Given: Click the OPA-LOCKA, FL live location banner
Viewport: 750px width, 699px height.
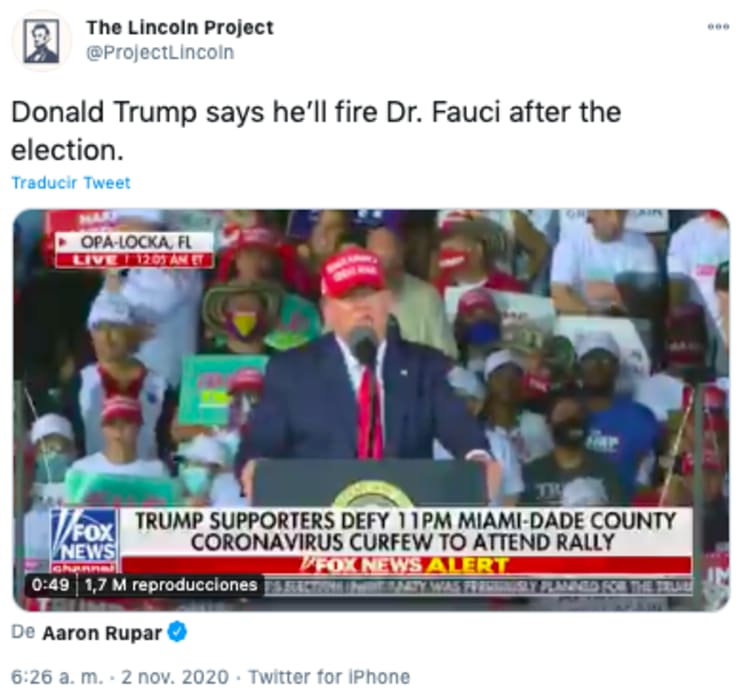Looking at the screenshot, I should 134,249.
